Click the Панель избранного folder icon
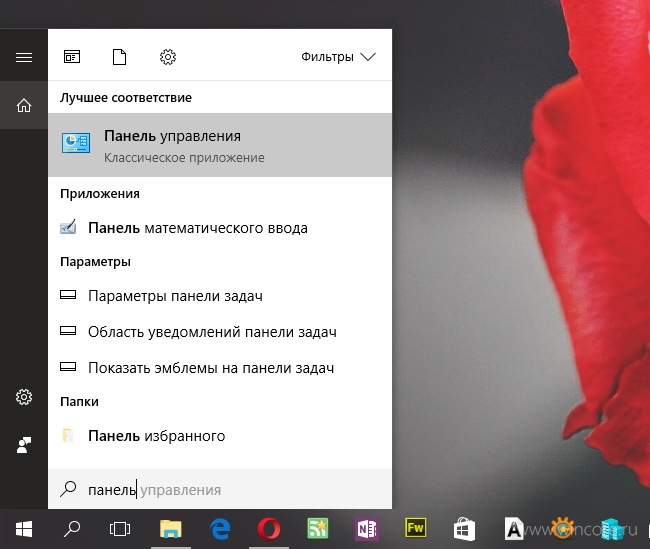The height and width of the screenshot is (549, 650). tap(68, 435)
